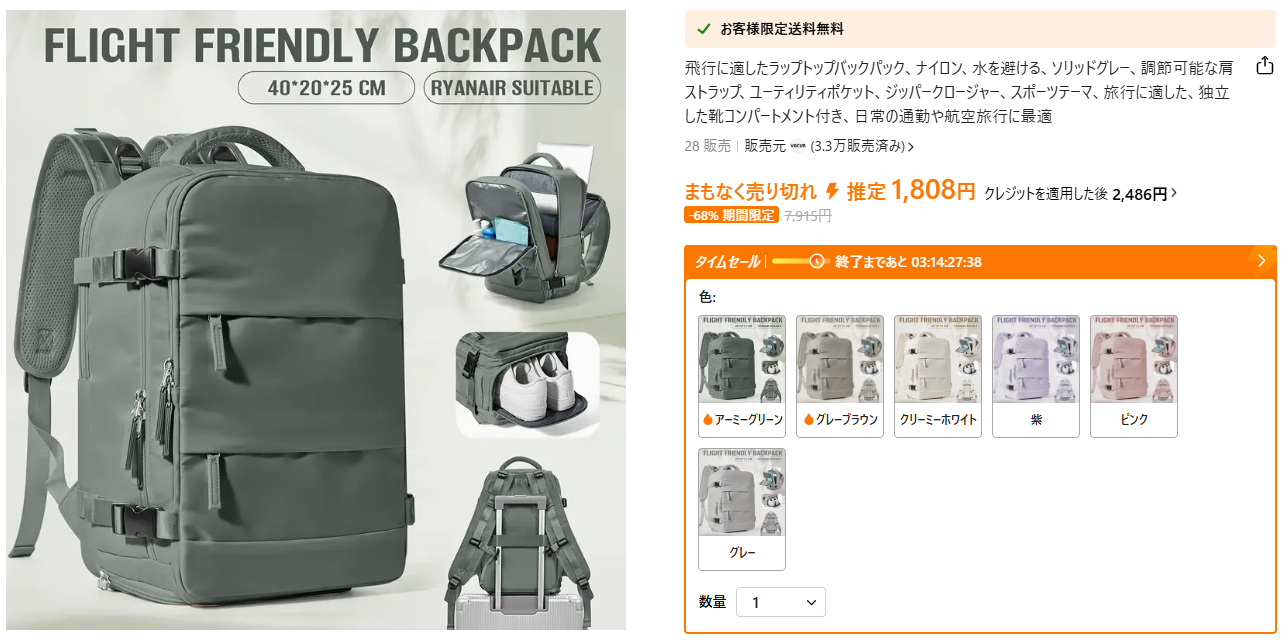The image size is (1284, 644).
Task: Open the flash sale arrow at bar end
Action: [1262, 261]
